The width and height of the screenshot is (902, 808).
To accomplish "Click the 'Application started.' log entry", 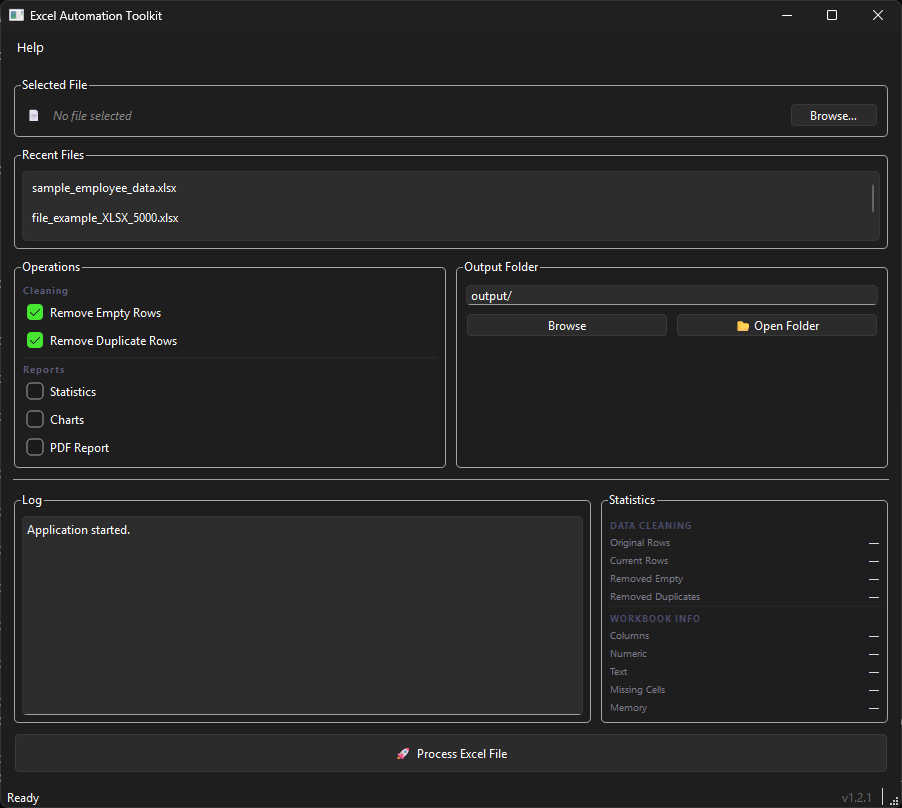I will point(79,530).
